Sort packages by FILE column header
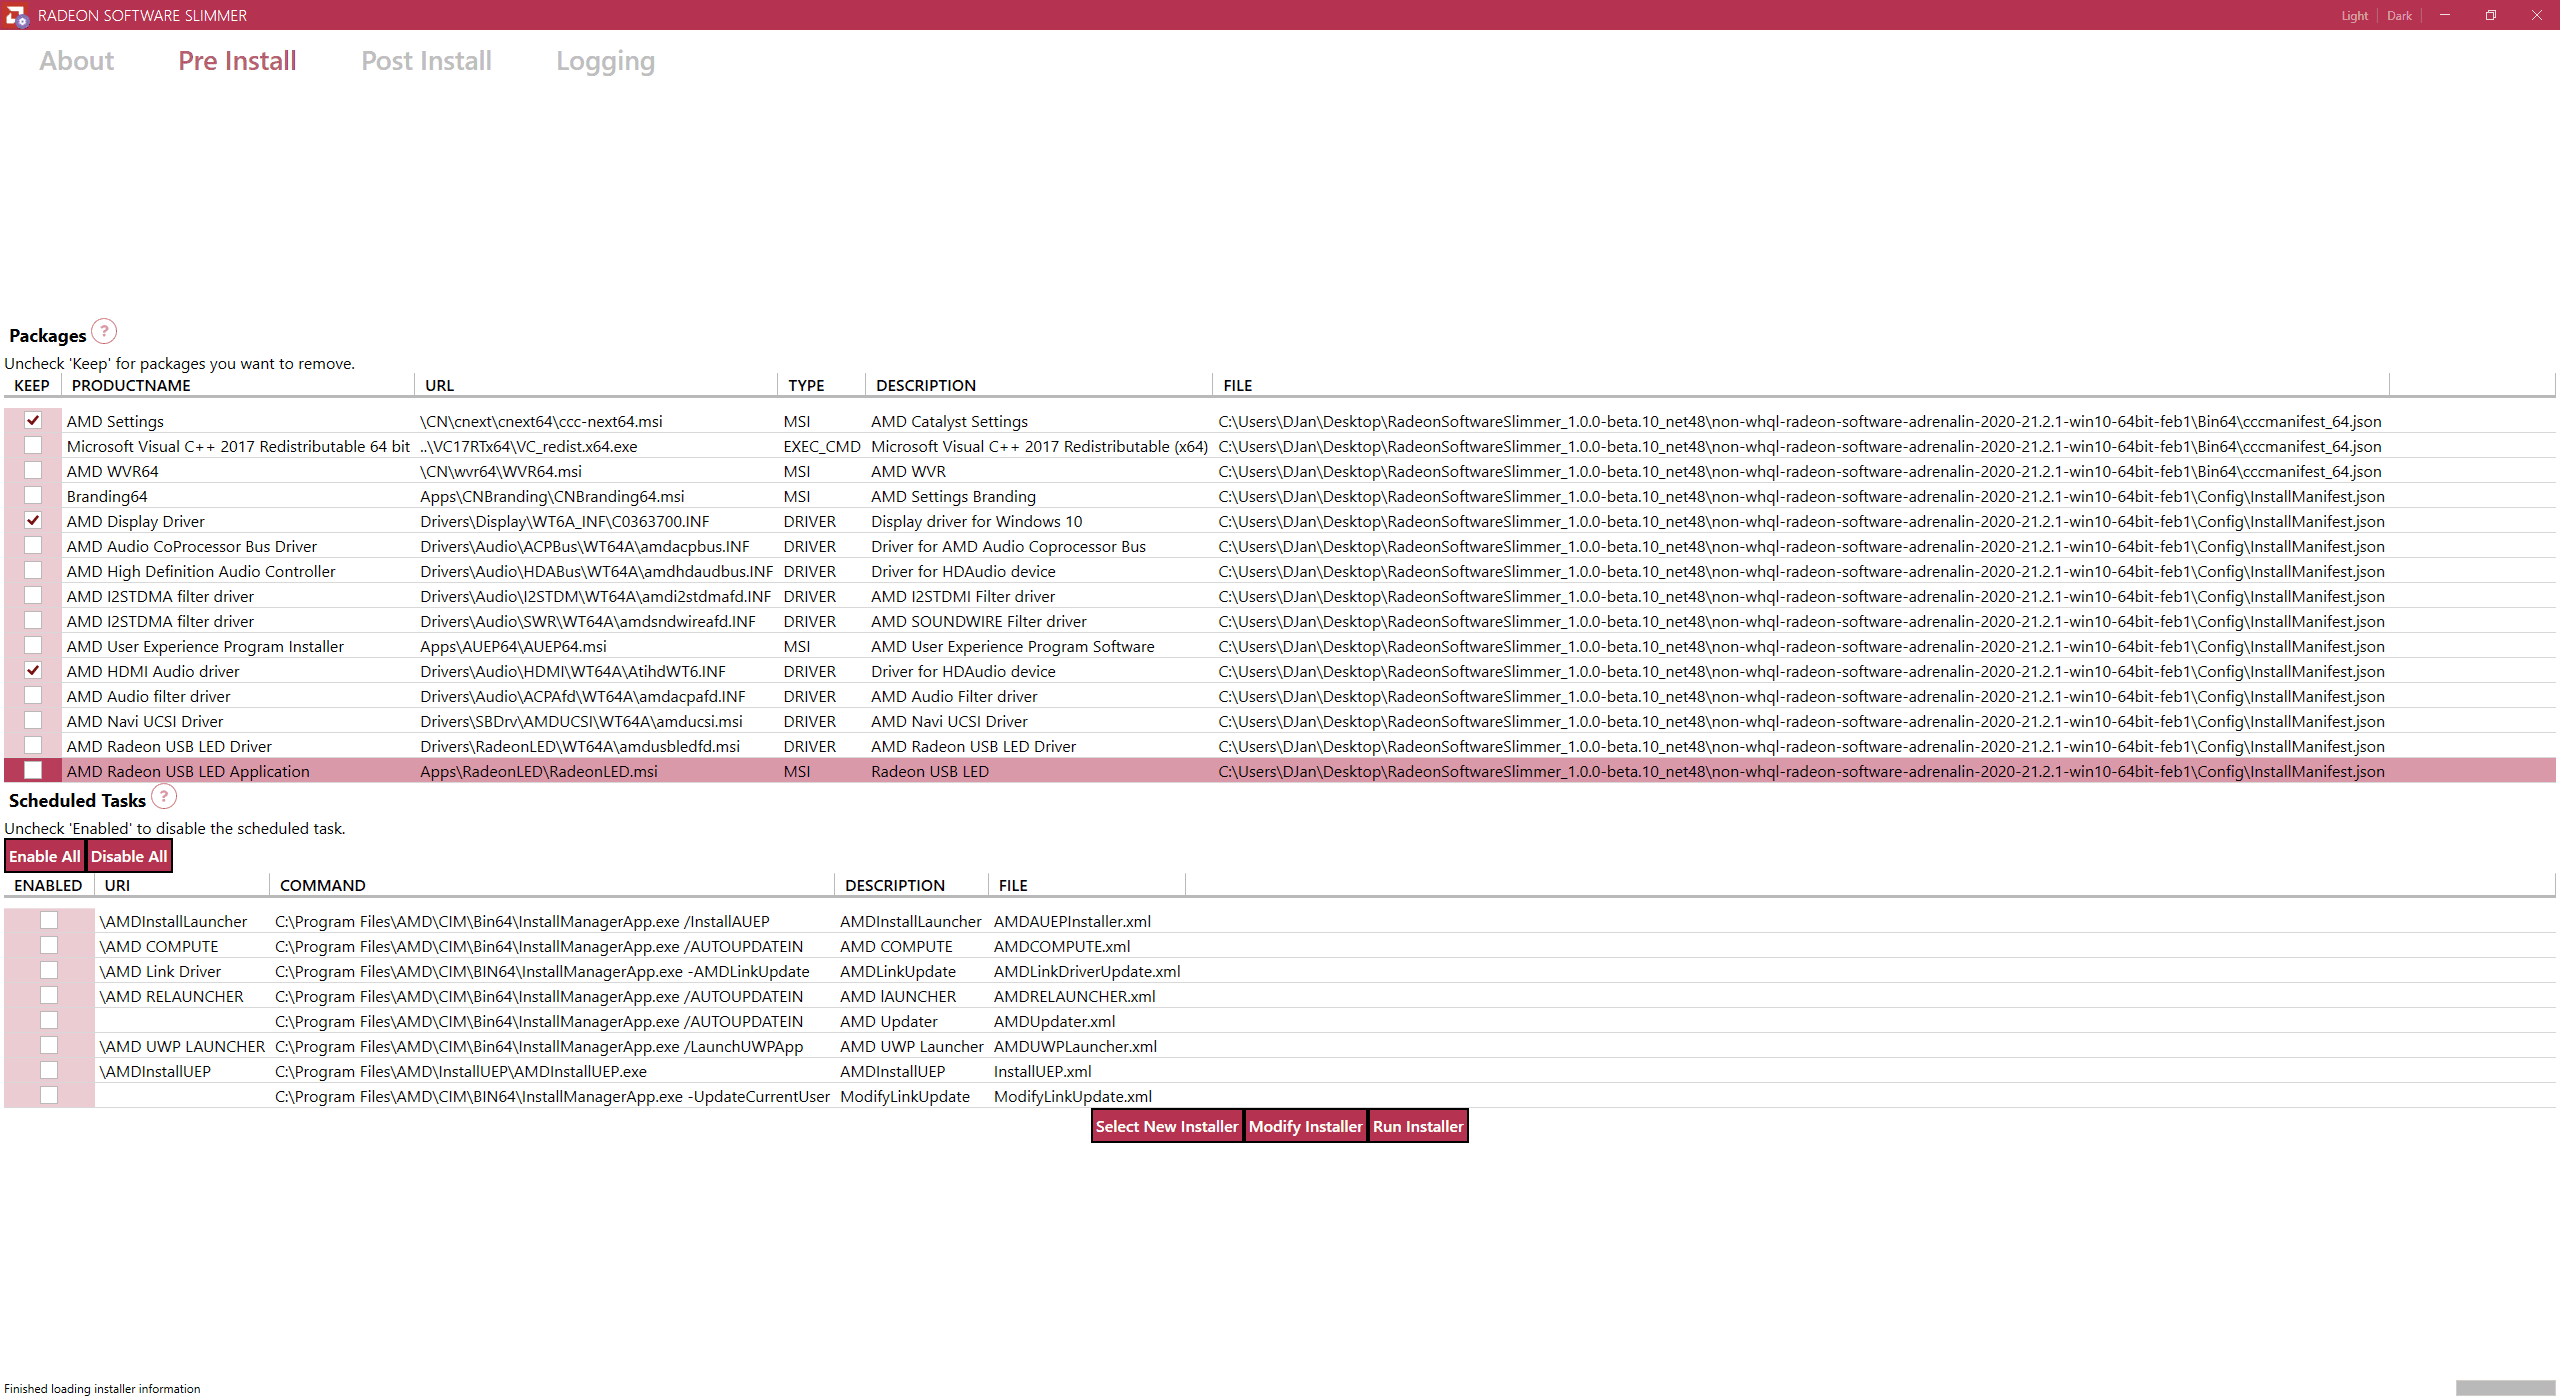2560x1400 pixels. pos(1800,385)
